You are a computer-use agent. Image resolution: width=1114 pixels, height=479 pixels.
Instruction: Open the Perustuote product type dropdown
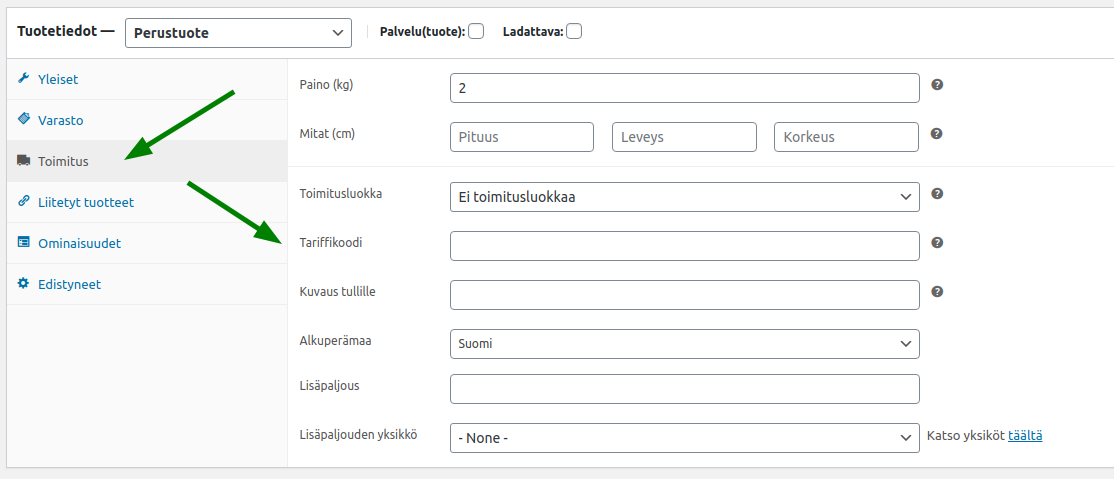point(238,33)
